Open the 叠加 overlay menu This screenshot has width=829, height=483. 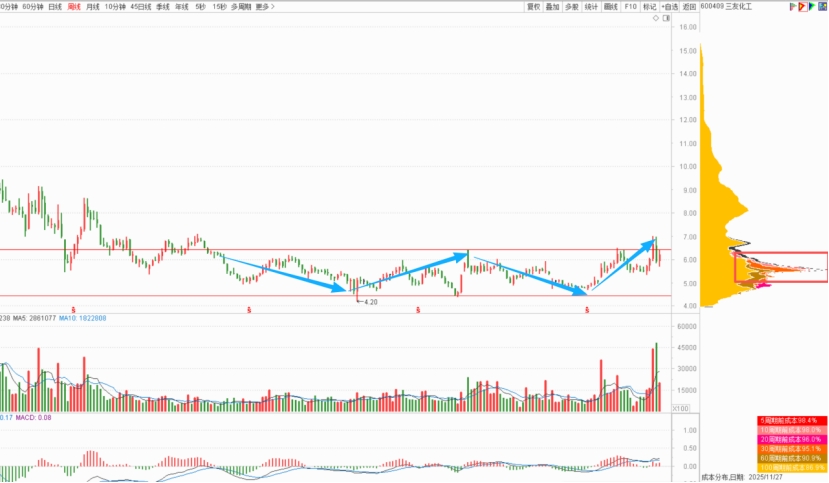pyautogui.click(x=552, y=7)
